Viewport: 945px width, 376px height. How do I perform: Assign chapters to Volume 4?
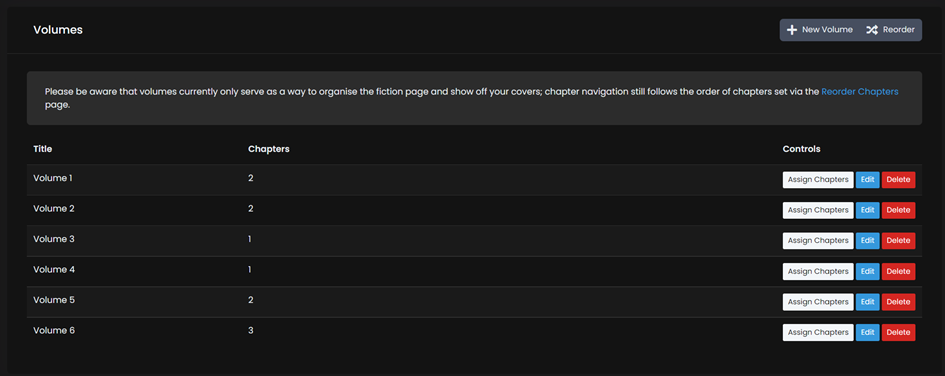818,271
